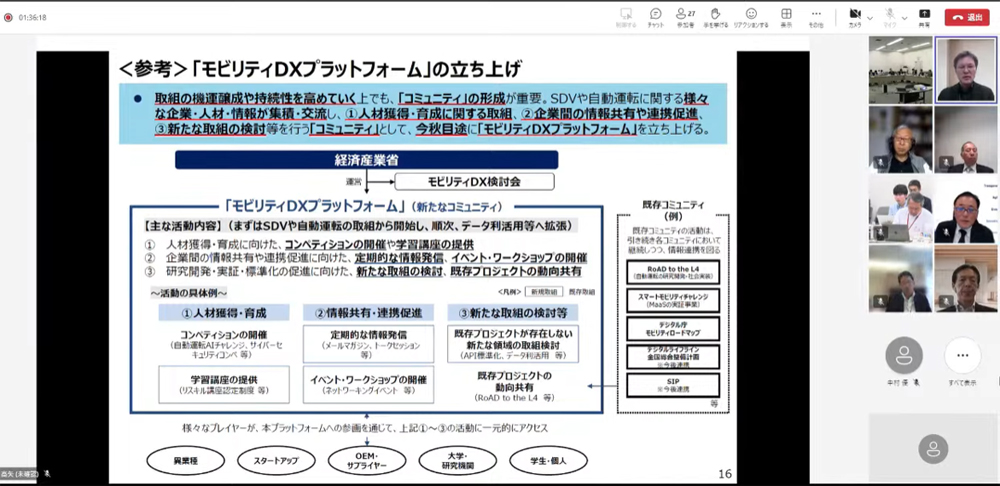
Task: Click the slide title <参考>「モビリティDXプラットフォーム」の立ち上げ
Action: tap(320, 68)
